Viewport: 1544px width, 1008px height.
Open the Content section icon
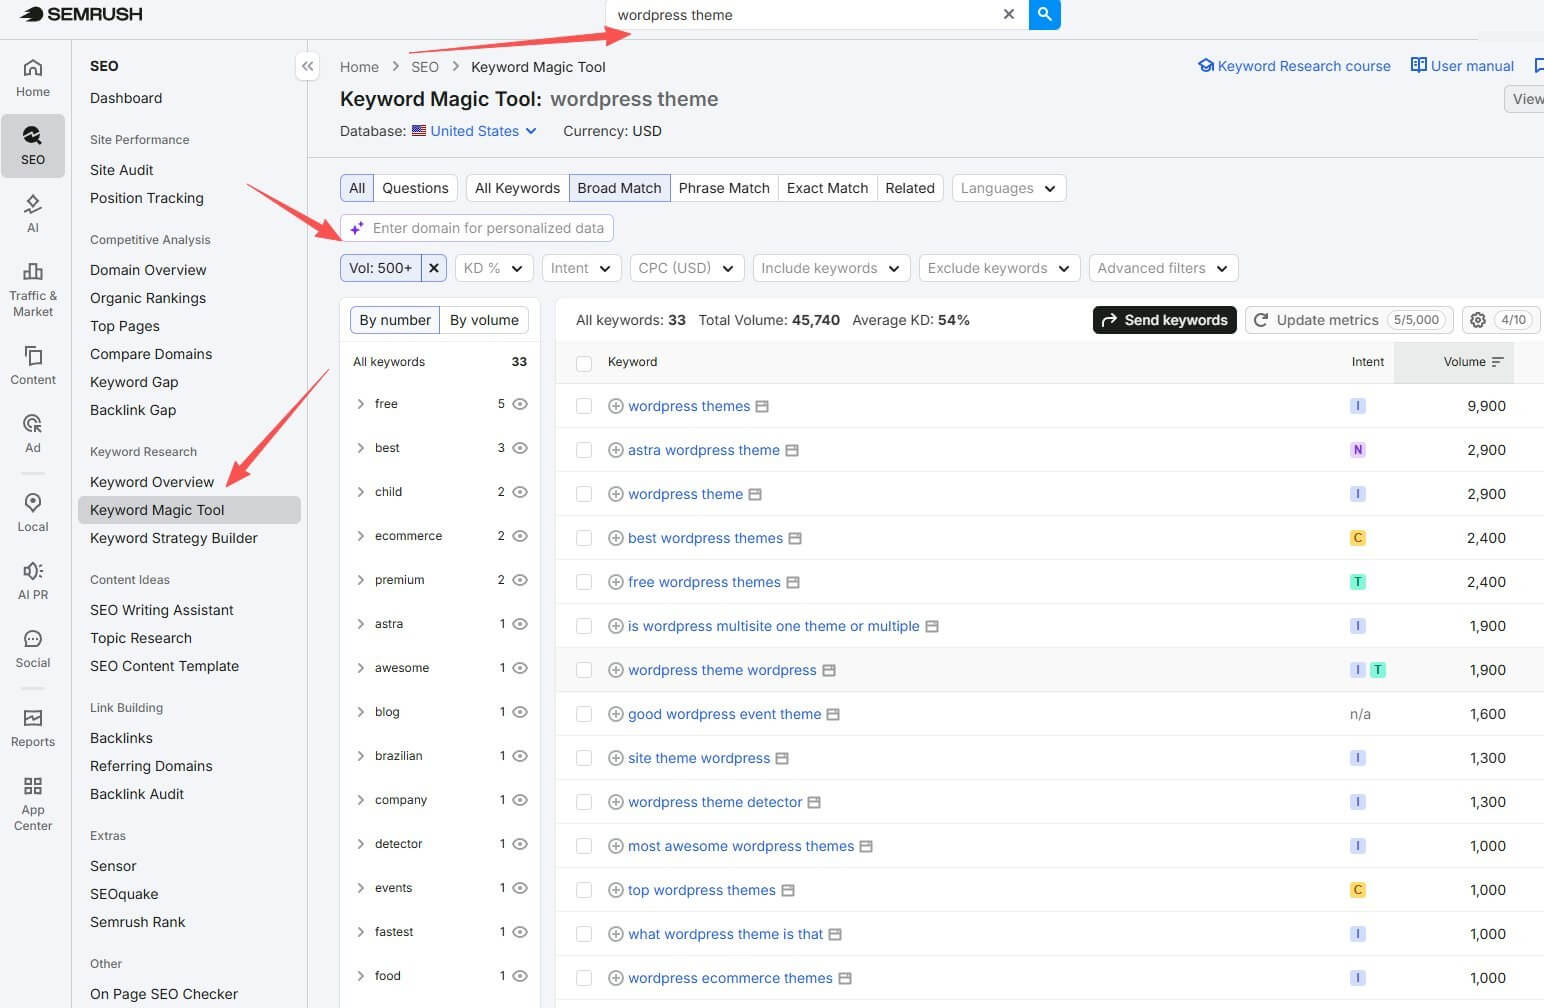click(x=33, y=365)
